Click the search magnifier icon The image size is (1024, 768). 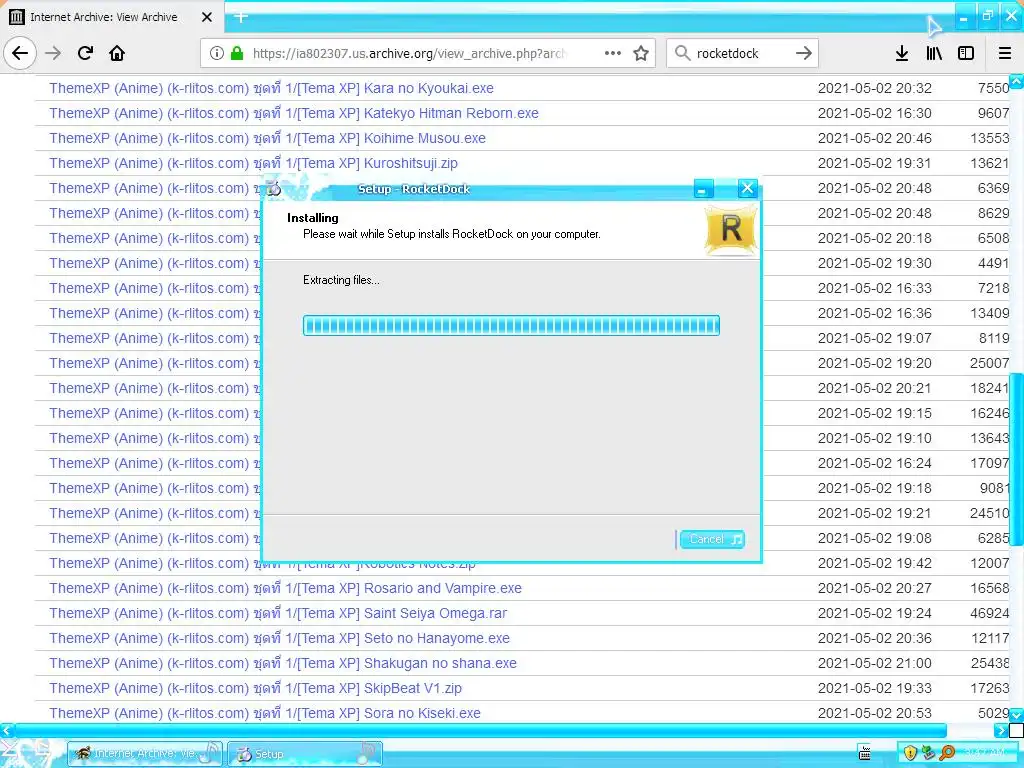tap(682, 53)
